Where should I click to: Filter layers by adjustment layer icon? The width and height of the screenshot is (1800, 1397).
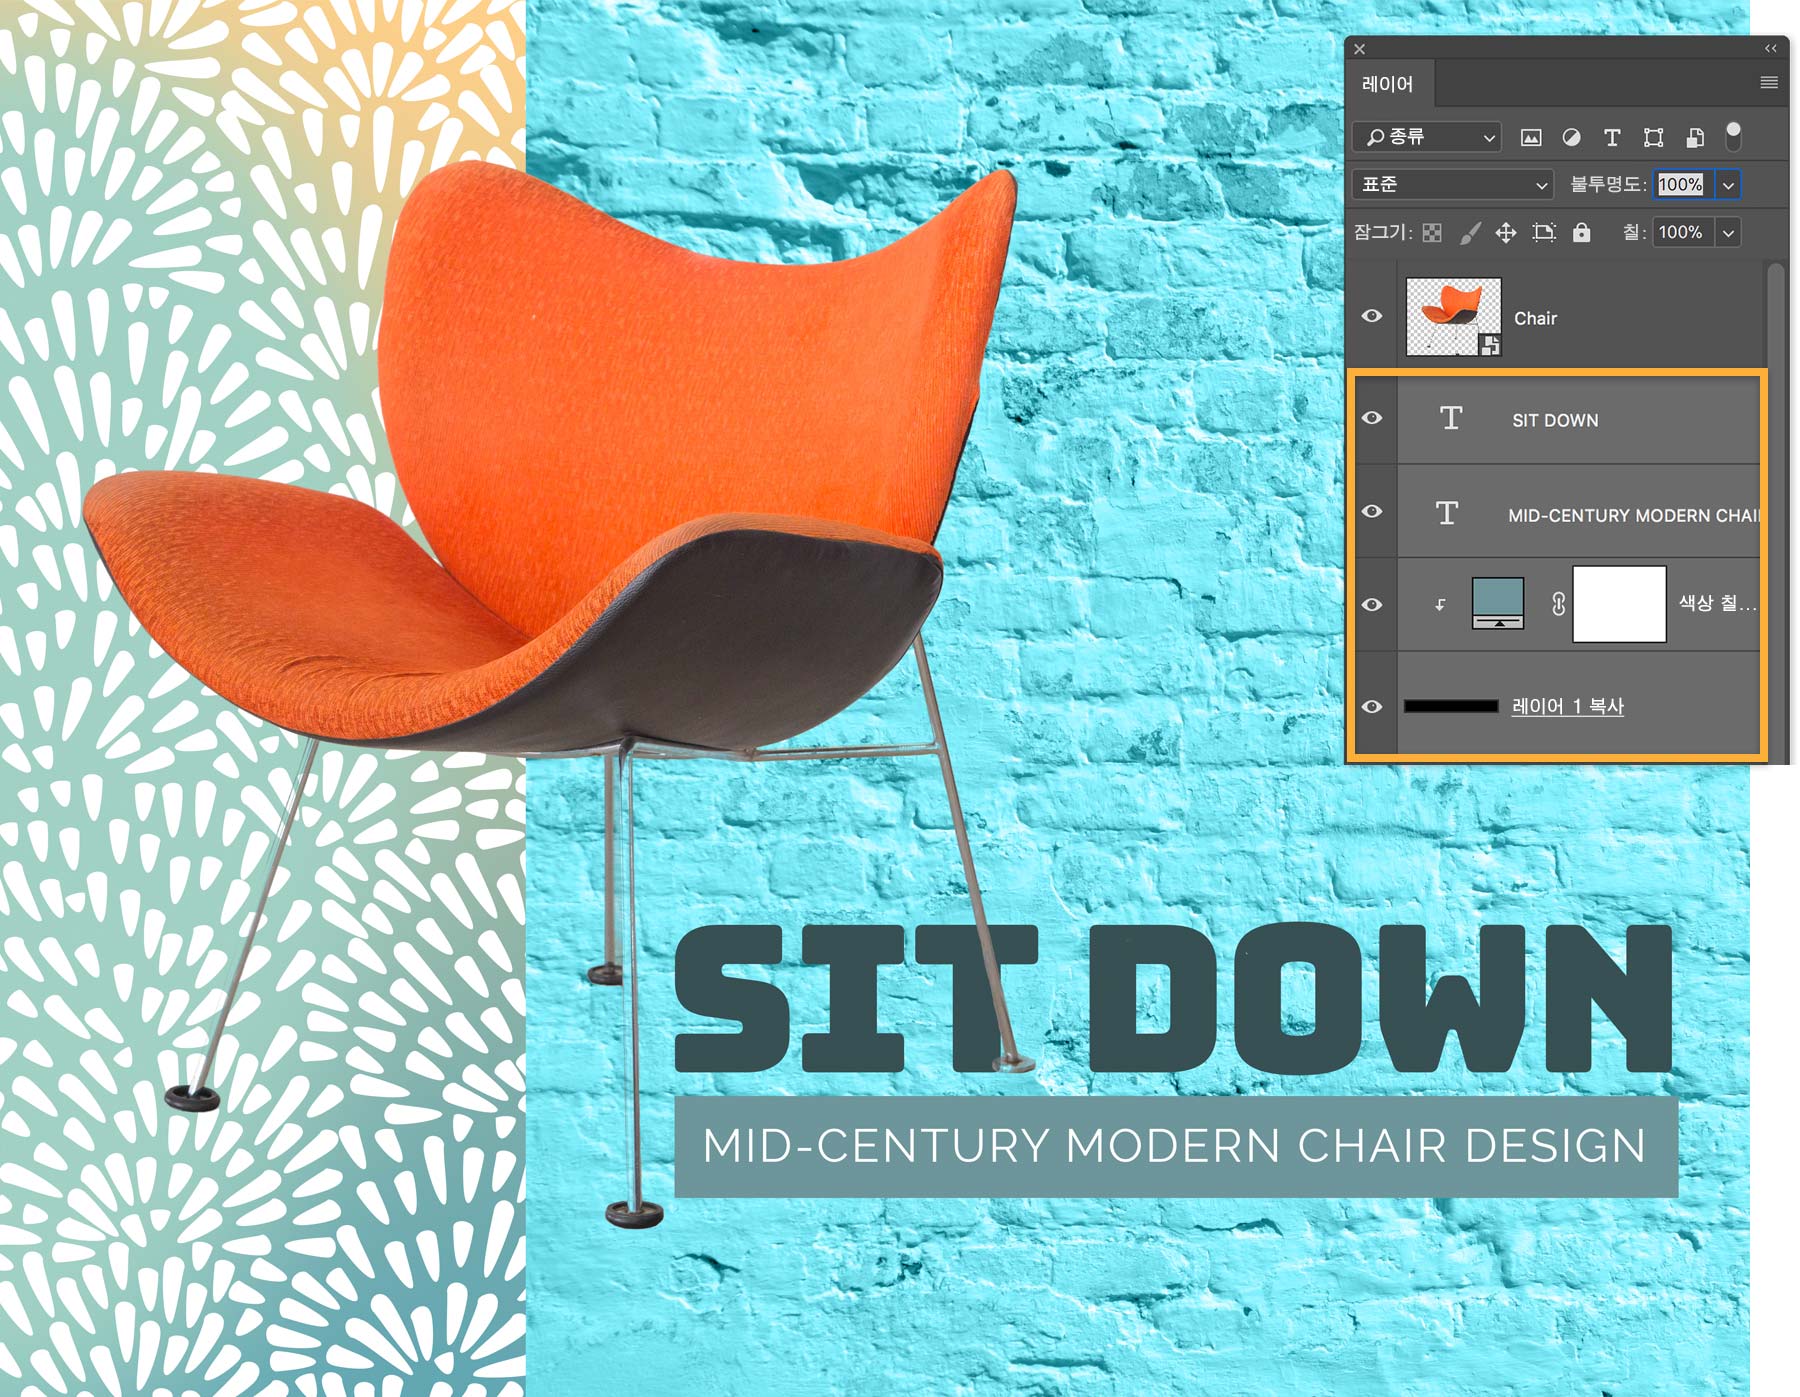(1572, 138)
